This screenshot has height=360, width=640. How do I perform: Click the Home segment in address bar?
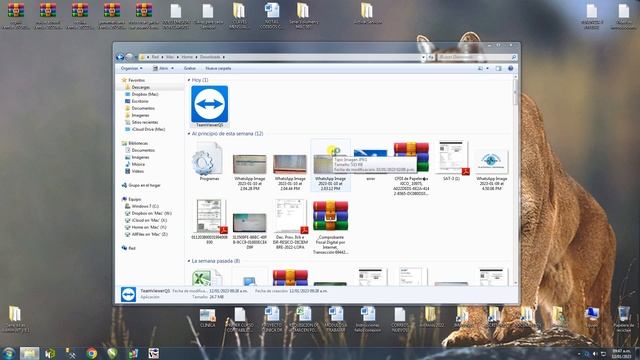(187, 57)
